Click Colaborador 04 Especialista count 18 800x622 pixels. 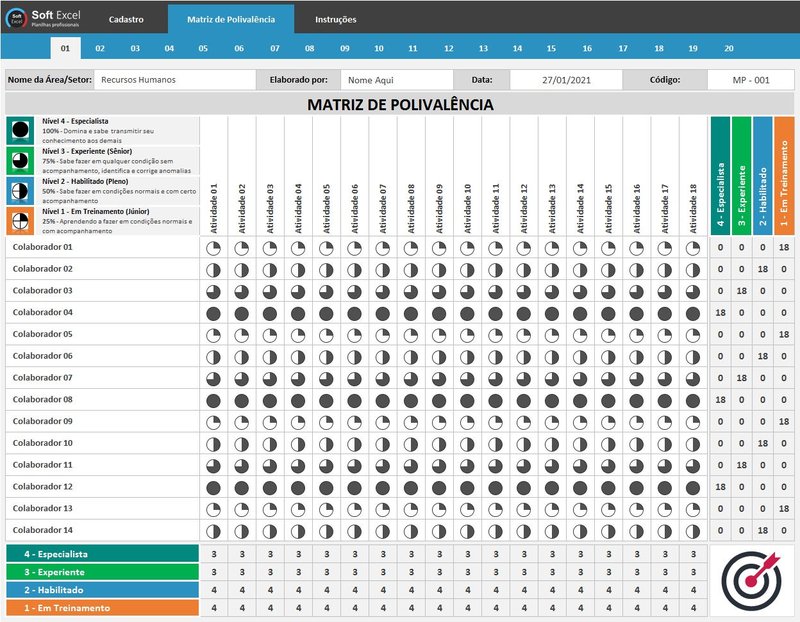[720, 313]
